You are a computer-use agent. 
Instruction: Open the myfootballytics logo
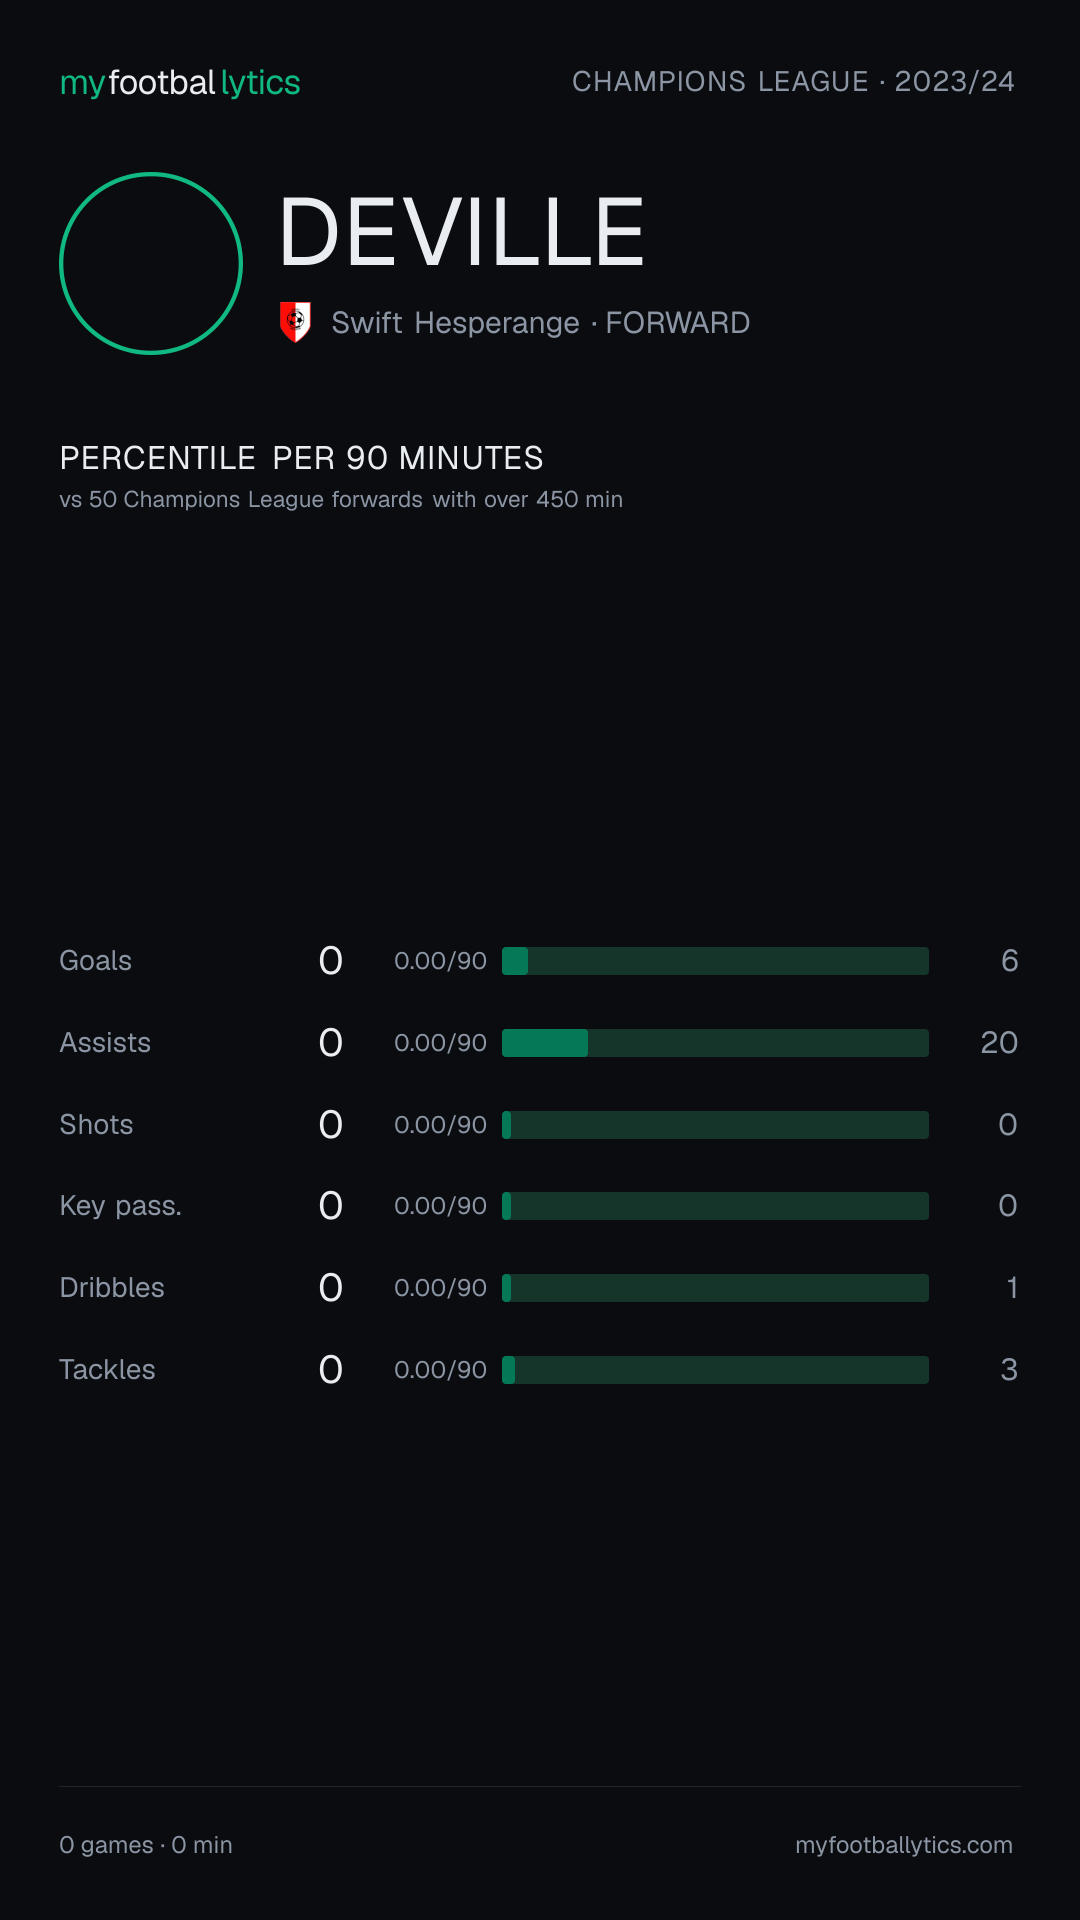[180, 83]
